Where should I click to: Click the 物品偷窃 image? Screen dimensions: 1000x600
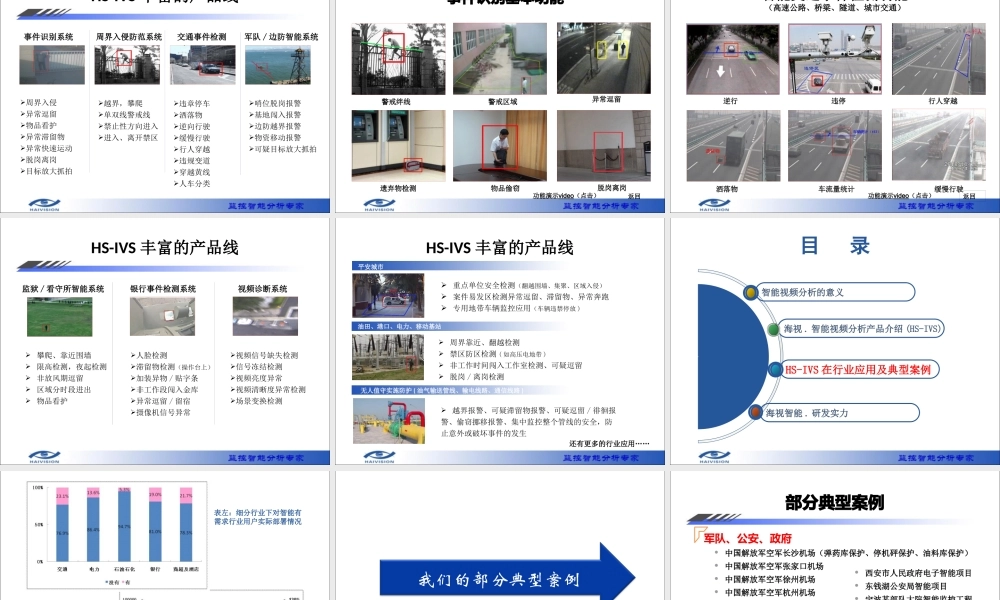[500, 145]
